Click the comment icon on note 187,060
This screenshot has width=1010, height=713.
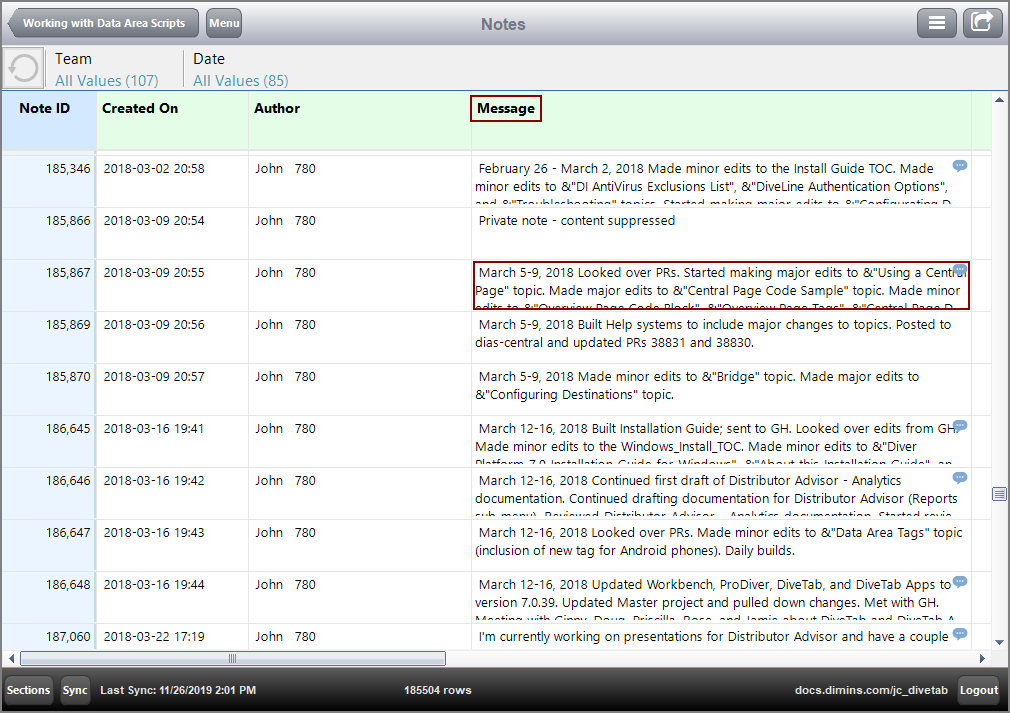(960, 634)
